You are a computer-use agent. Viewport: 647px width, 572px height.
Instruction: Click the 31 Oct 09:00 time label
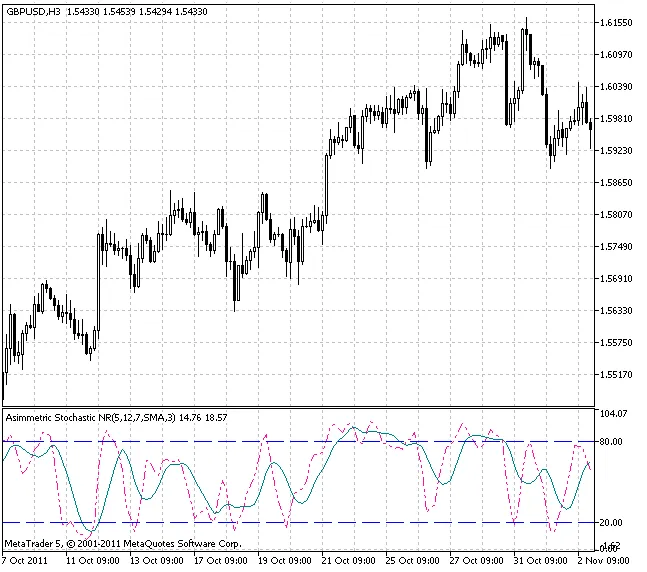[545, 560]
